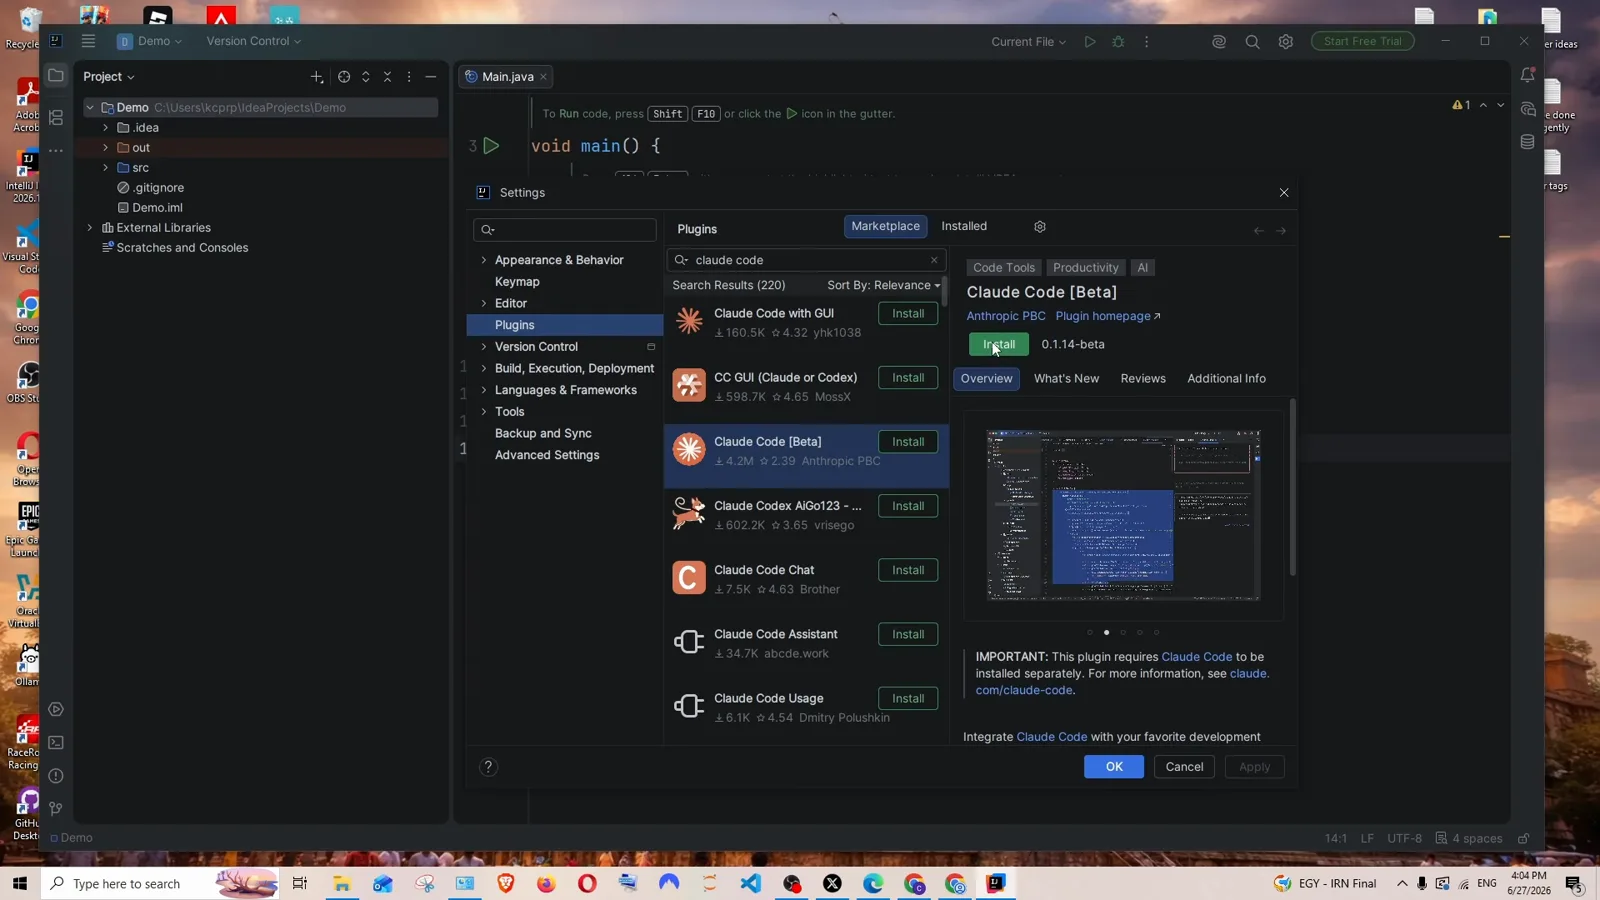Open the main hamburger menu

tap(88, 41)
